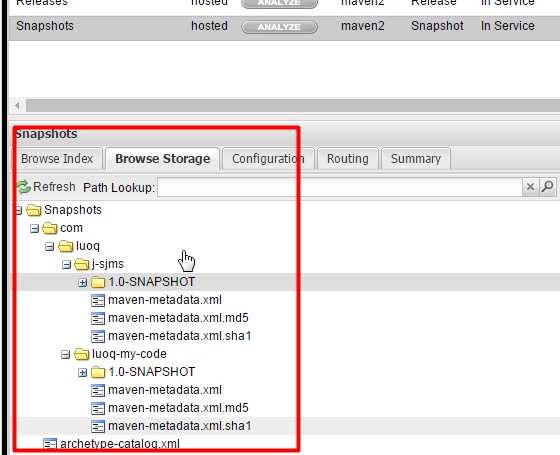
Task: Click the magnifier search icon in Path Lookup
Action: point(548,187)
